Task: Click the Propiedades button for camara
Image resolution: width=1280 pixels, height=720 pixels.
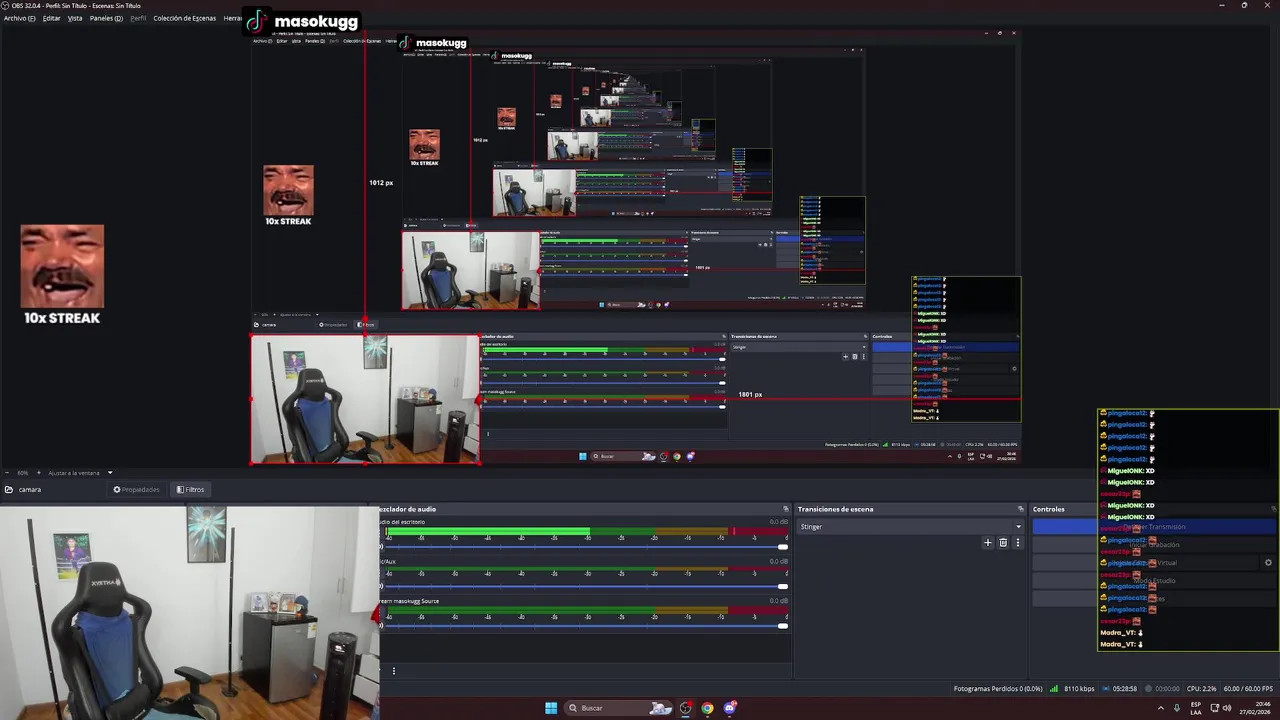Action: click(136, 489)
